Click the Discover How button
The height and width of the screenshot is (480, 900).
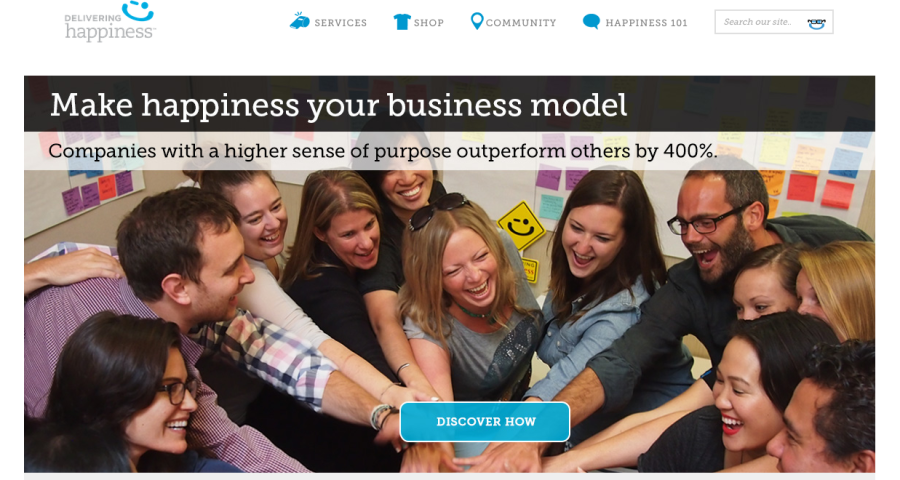point(485,421)
